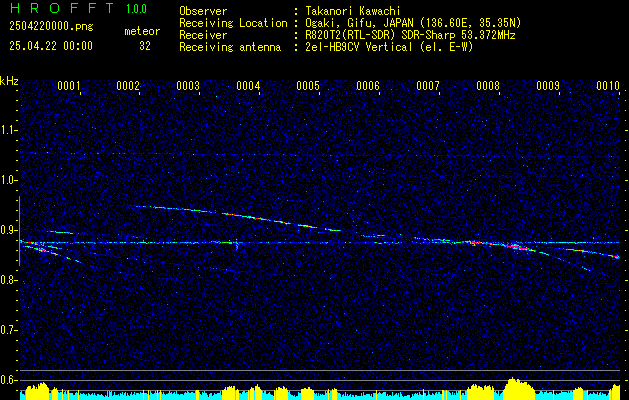The image size is (629, 400).
Task: Click frequency axis label 0.6
Action: [x=8, y=380]
